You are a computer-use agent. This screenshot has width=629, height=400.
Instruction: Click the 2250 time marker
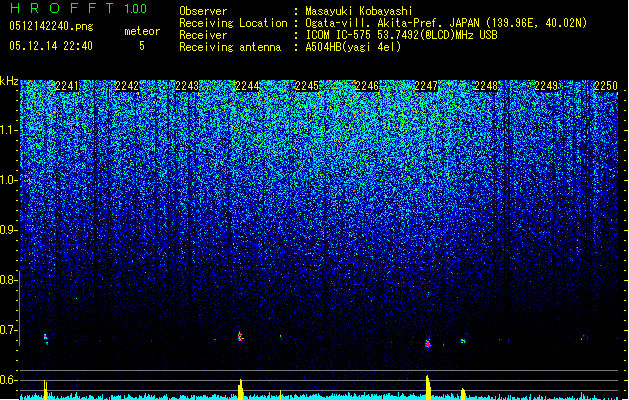(x=606, y=86)
